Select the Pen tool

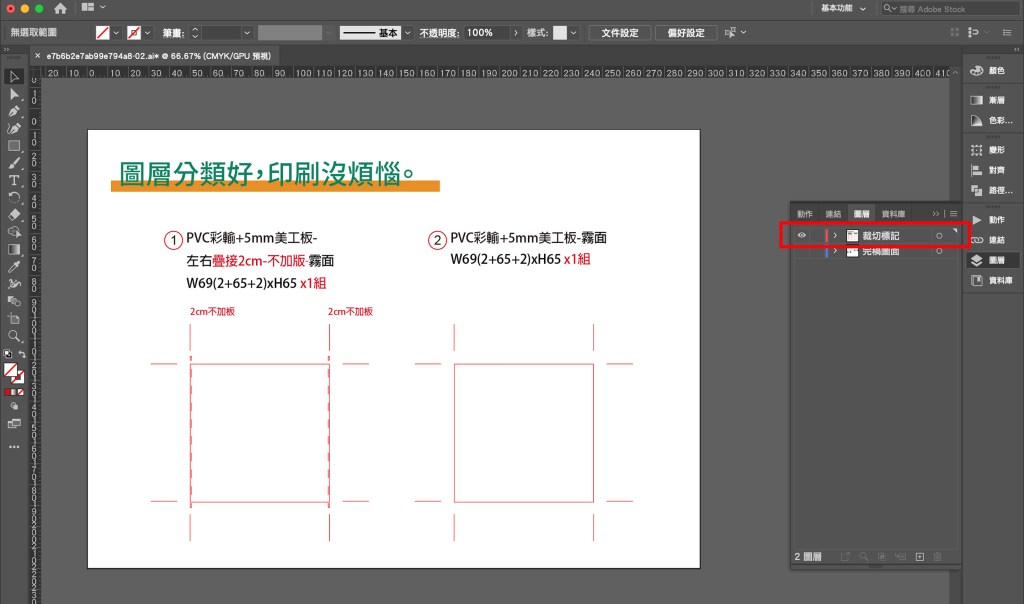coord(14,111)
